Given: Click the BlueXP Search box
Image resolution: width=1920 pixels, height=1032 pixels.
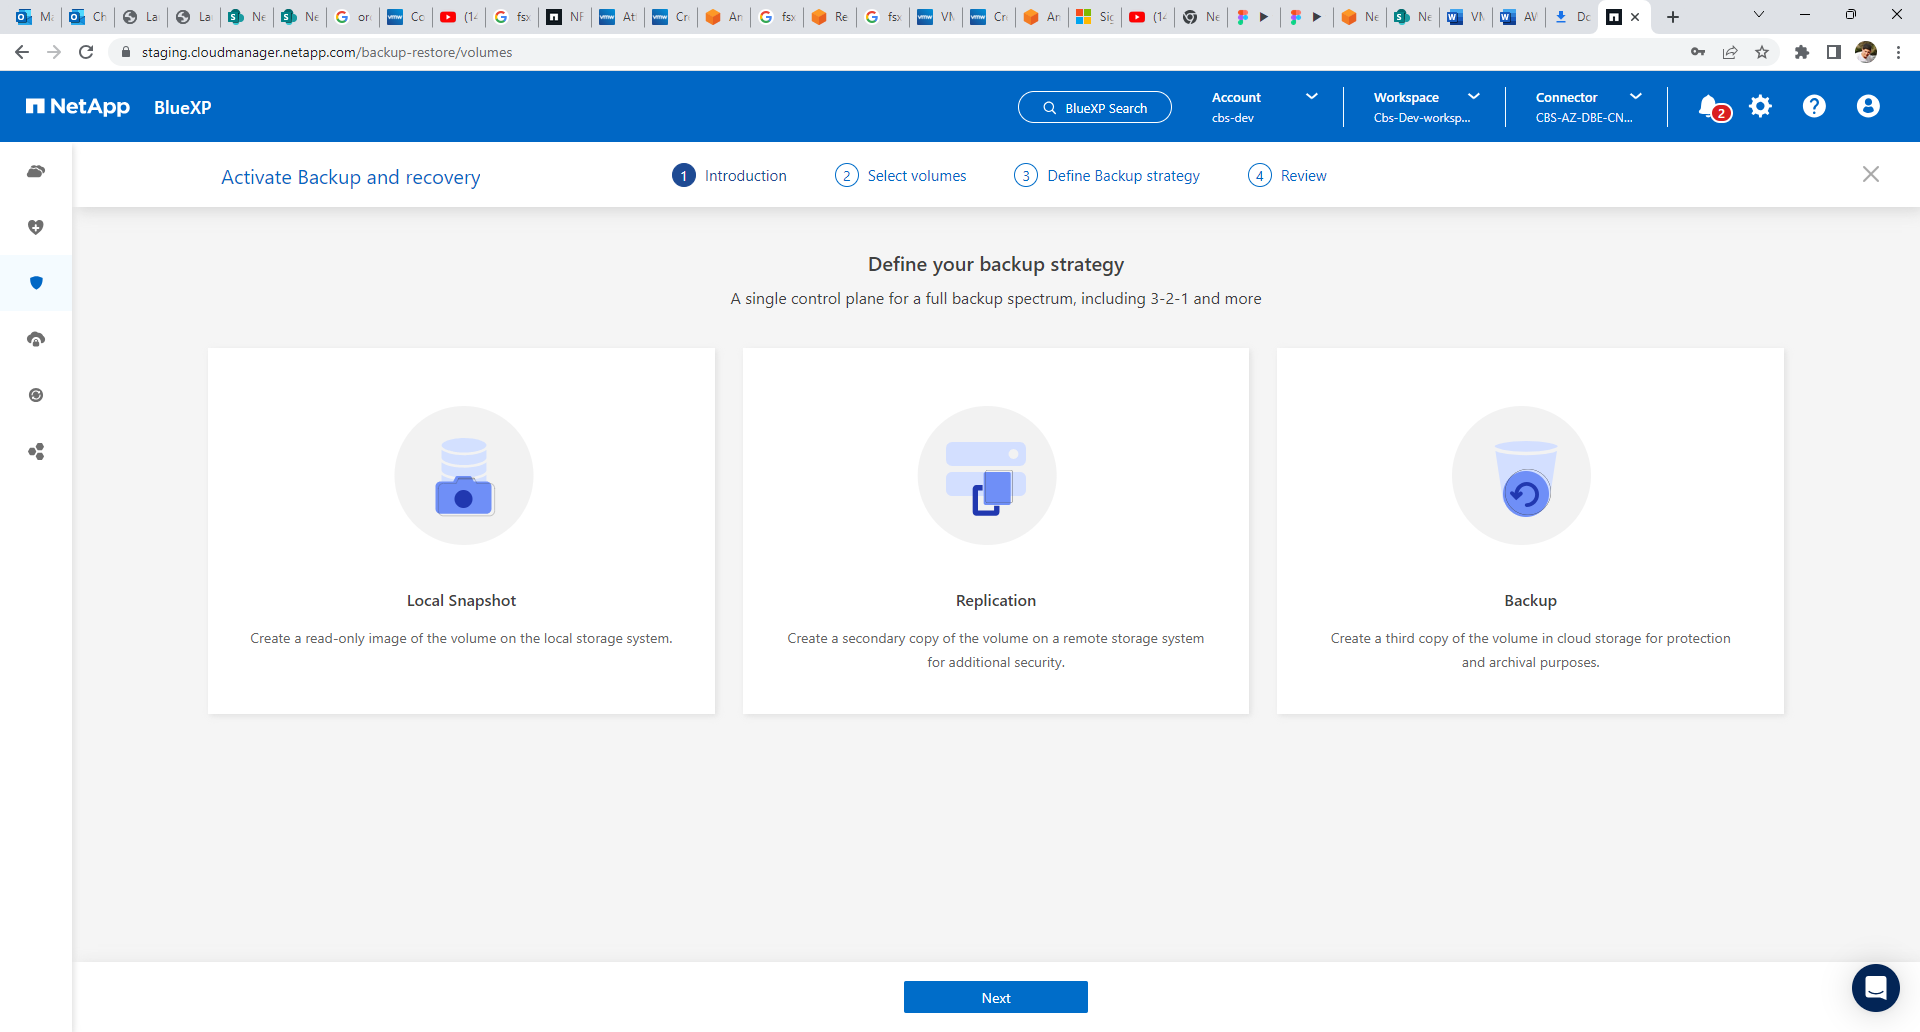Looking at the screenshot, I should (1095, 108).
